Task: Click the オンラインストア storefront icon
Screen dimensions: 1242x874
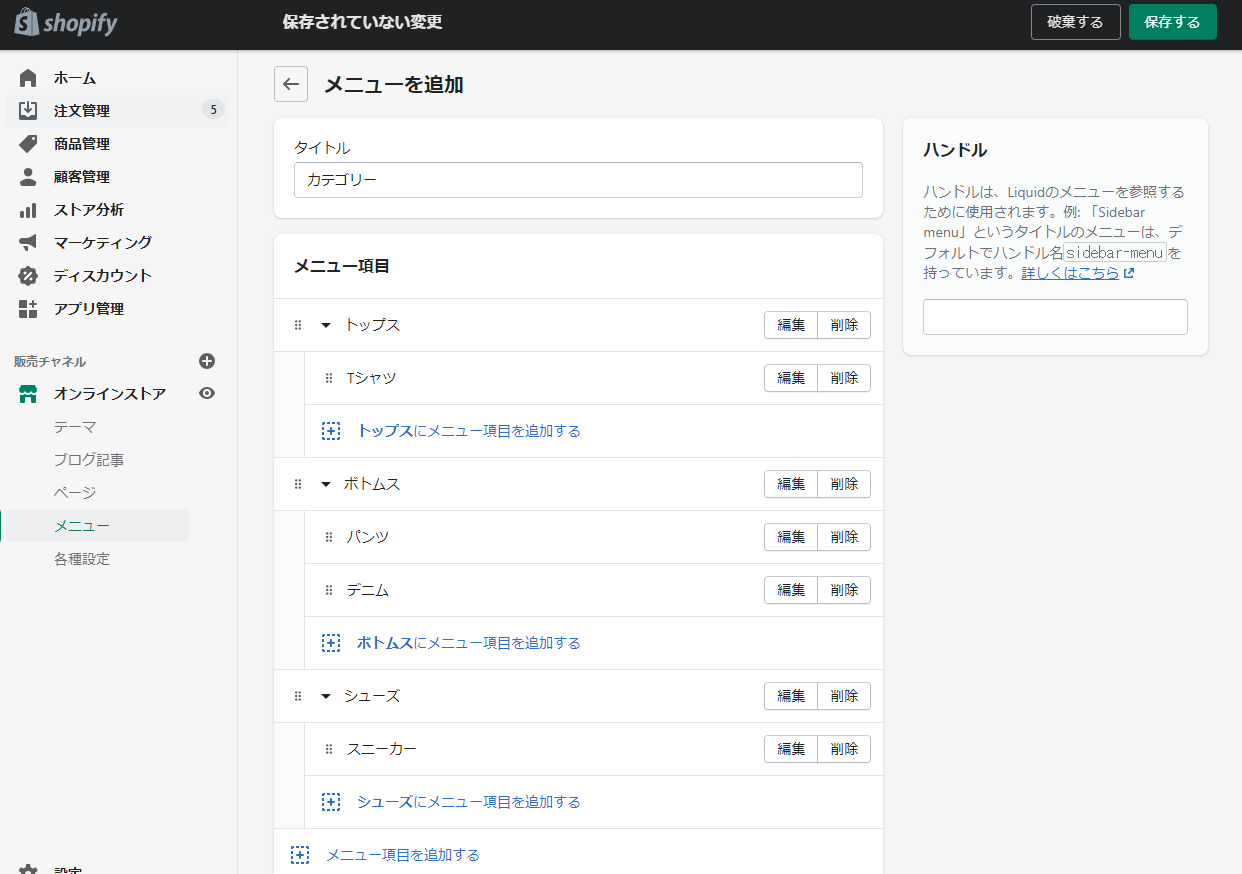Action: (28, 394)
